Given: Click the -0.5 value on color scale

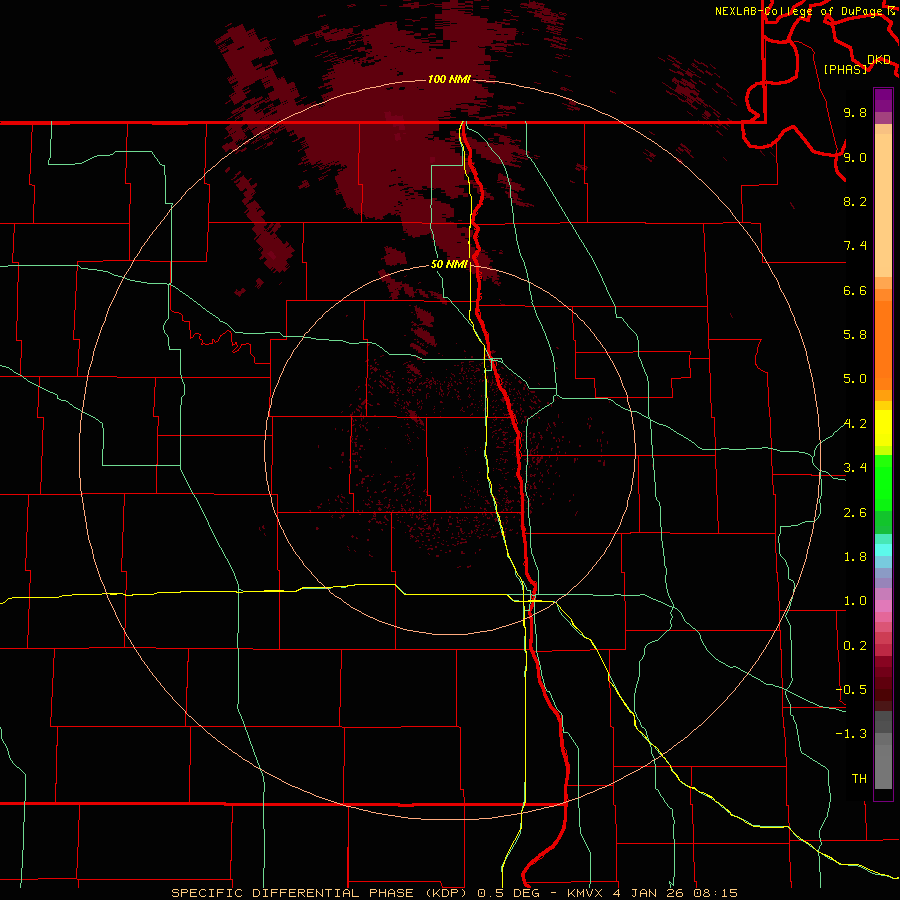Looking at the screenshot, I should [852, 690].
